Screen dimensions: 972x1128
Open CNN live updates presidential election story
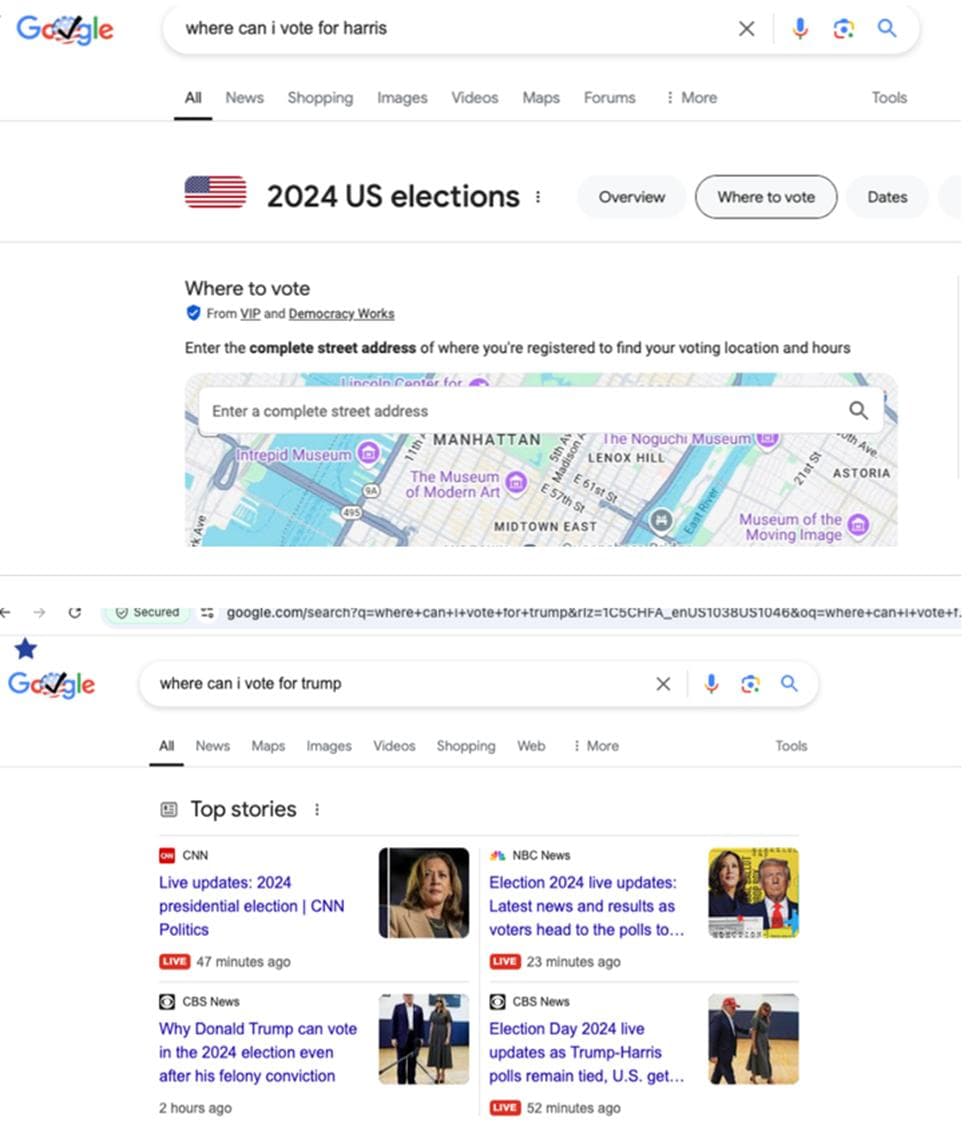[251, 905]
